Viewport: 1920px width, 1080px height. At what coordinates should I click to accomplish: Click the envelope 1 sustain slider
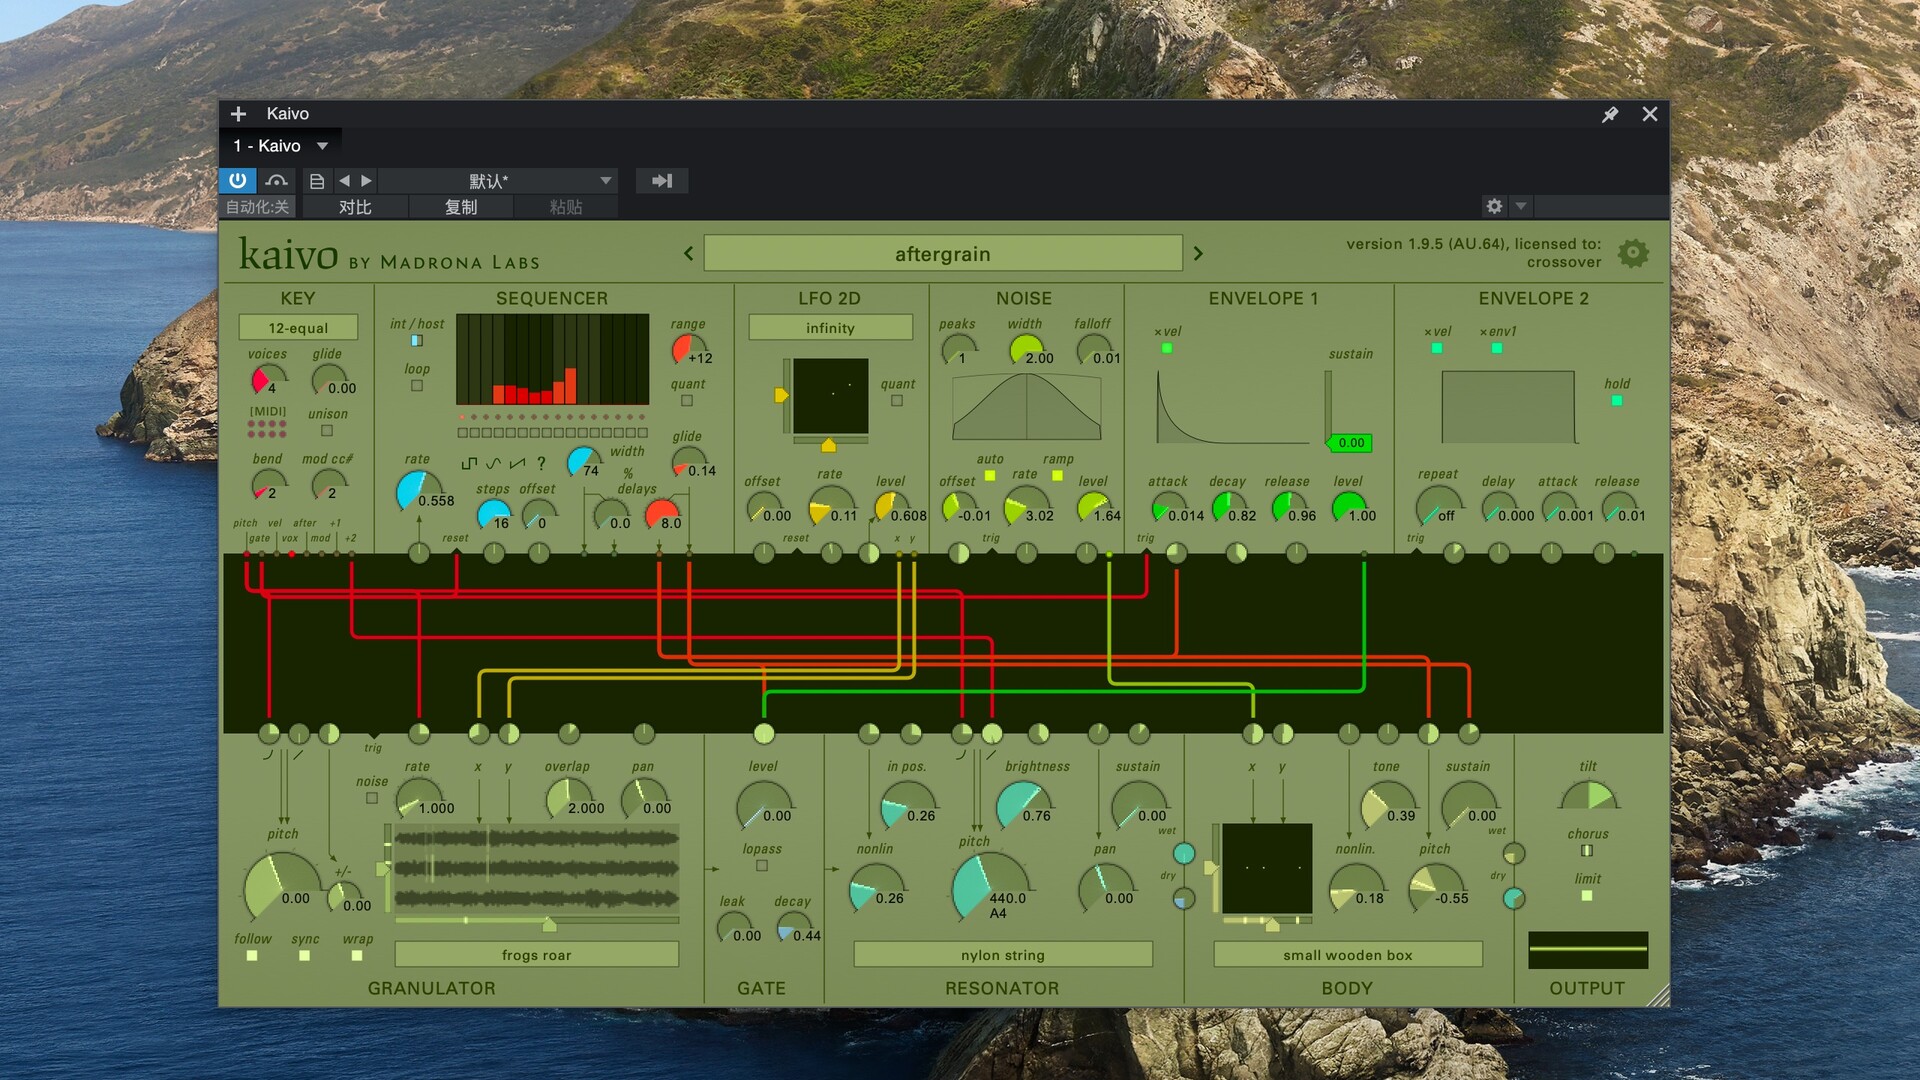[1329, 408]
